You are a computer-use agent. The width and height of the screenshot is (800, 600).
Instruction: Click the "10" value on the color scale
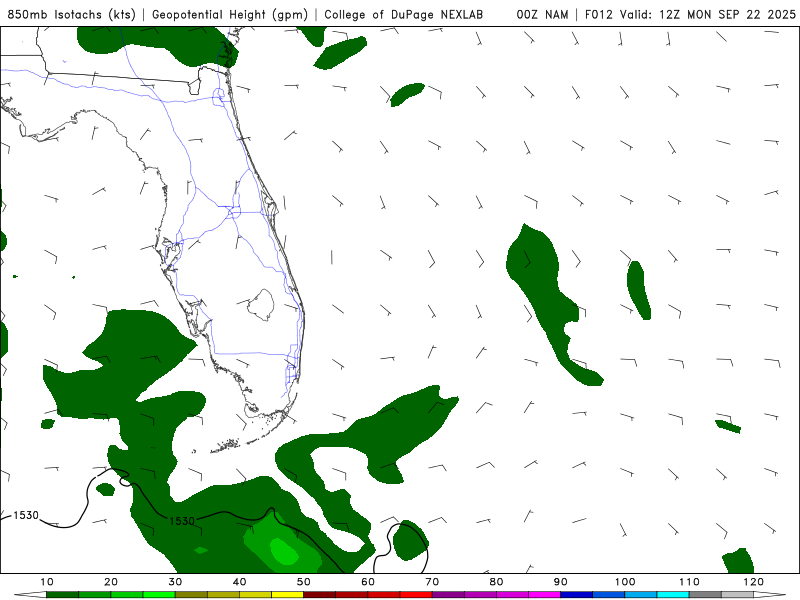pyautogui.click(x=46, y=582)
